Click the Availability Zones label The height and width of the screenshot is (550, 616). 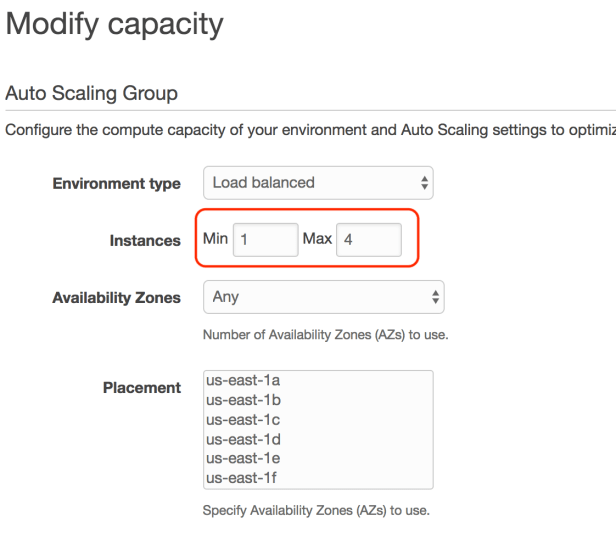pyautogui.click(x=116, y=298)
